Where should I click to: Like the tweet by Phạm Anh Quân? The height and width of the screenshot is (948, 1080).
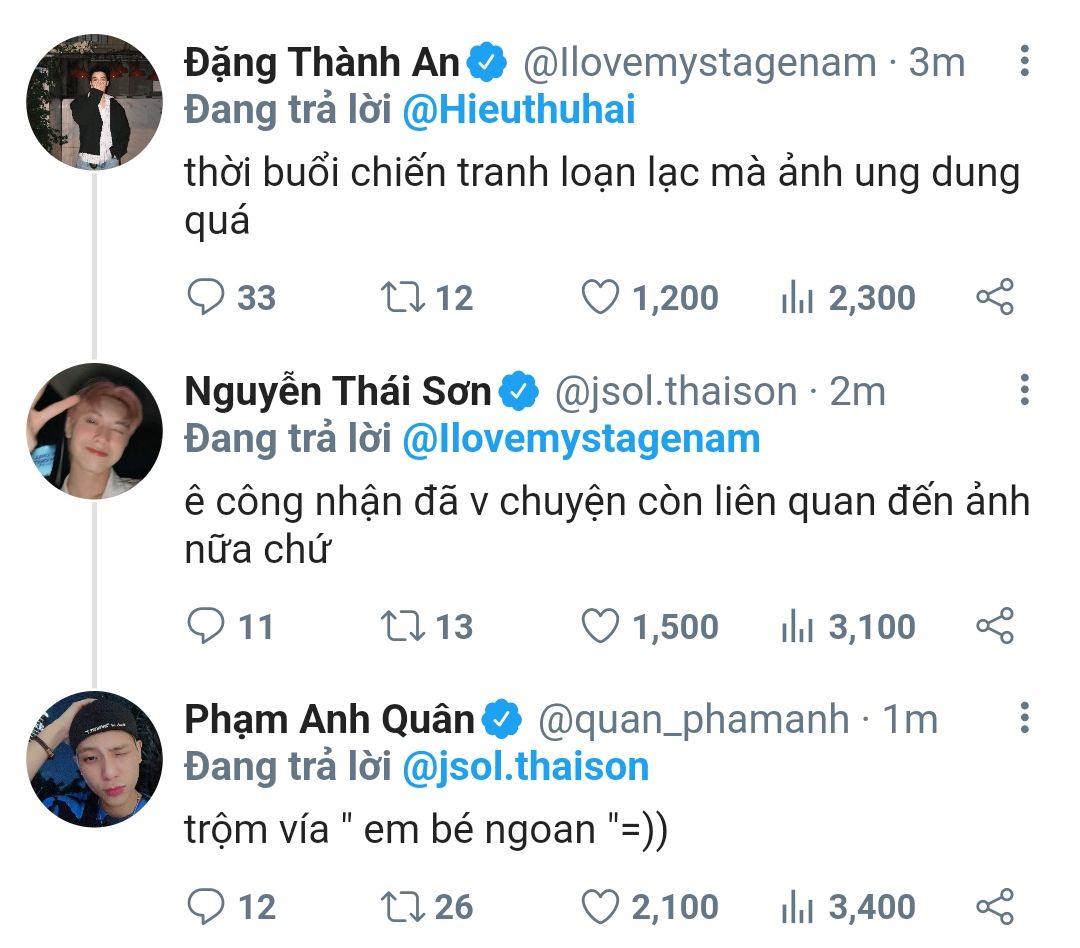point(601,906)
